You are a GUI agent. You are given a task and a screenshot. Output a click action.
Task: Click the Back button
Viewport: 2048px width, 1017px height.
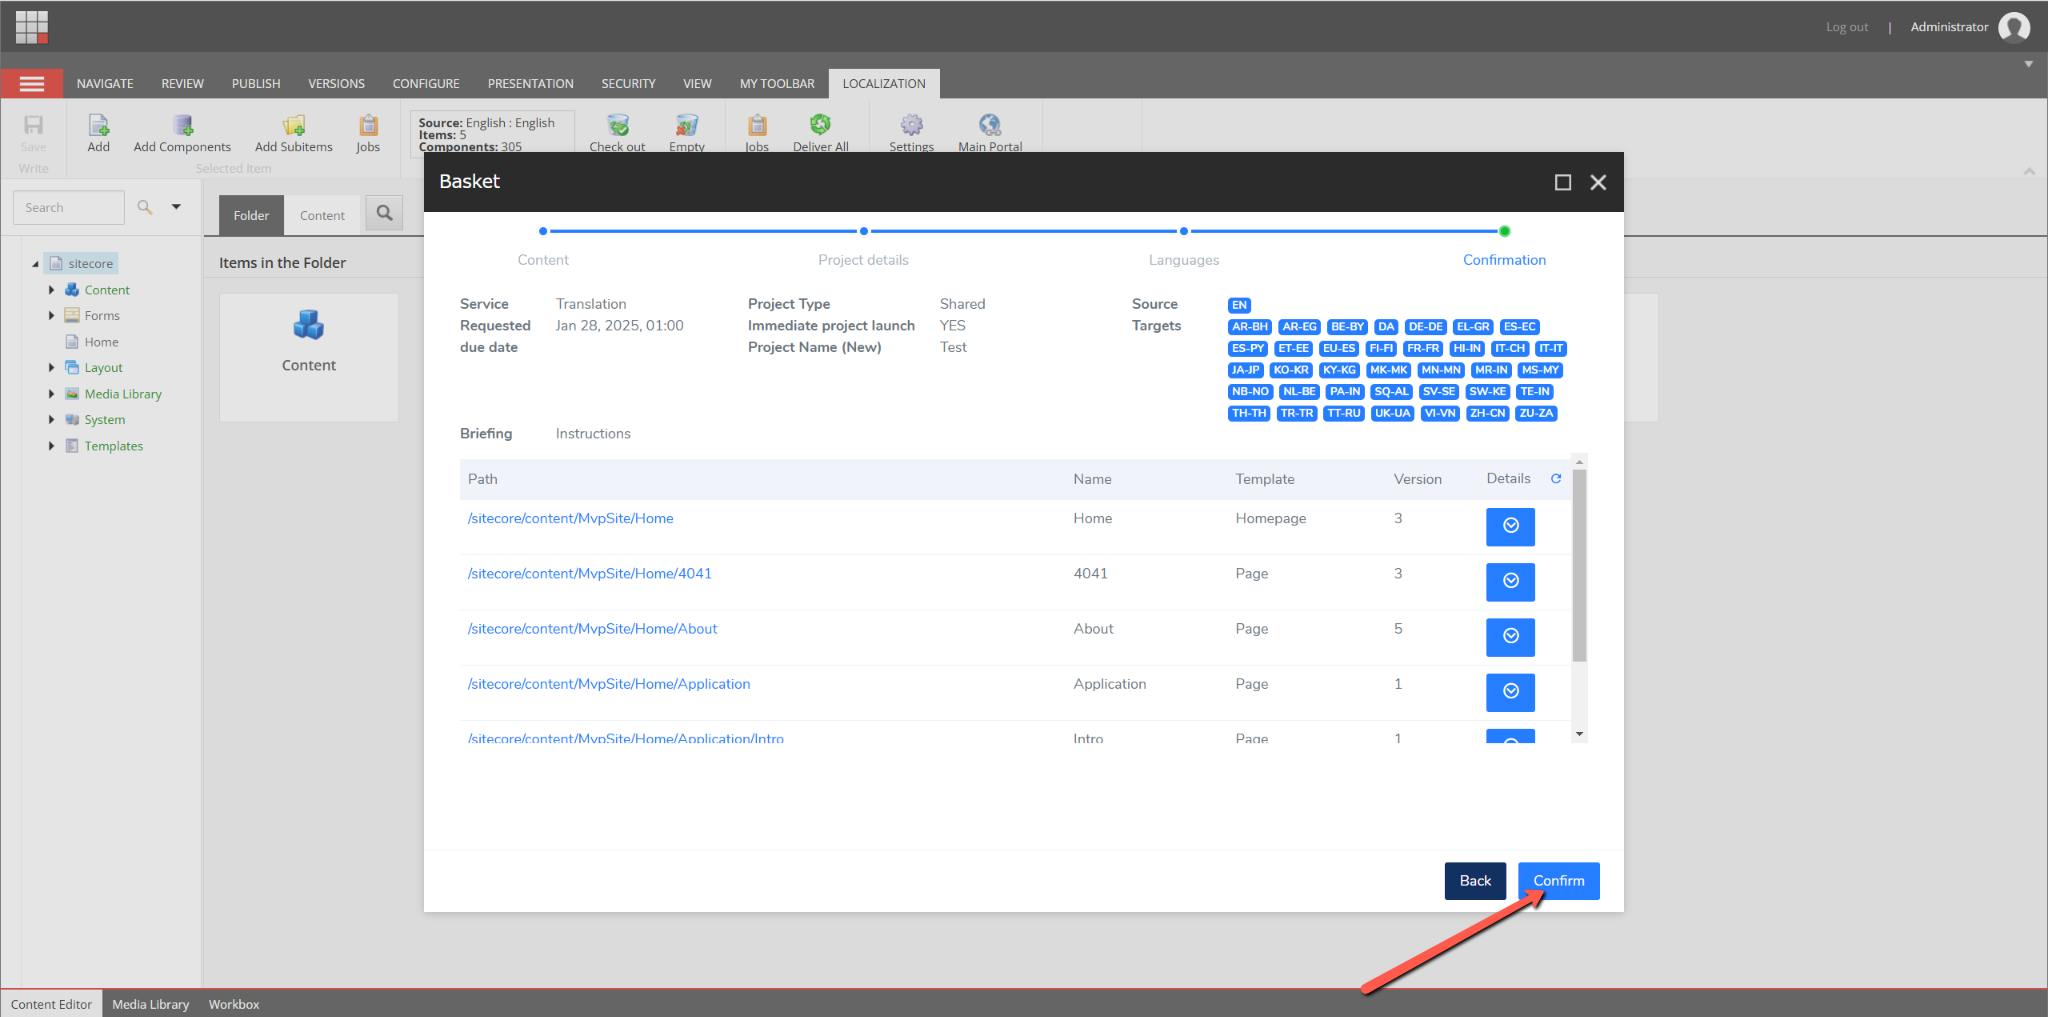[x=1475, y=881]
